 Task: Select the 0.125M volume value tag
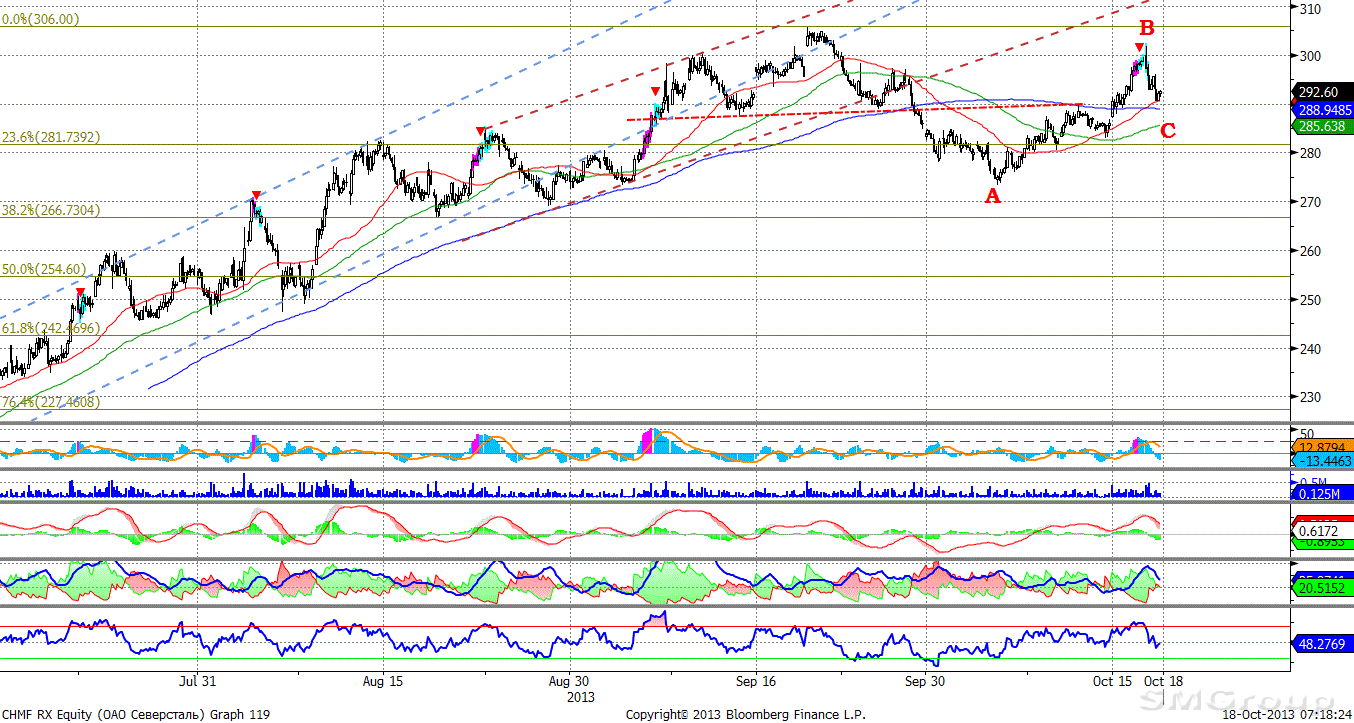tap(1320, 493)
